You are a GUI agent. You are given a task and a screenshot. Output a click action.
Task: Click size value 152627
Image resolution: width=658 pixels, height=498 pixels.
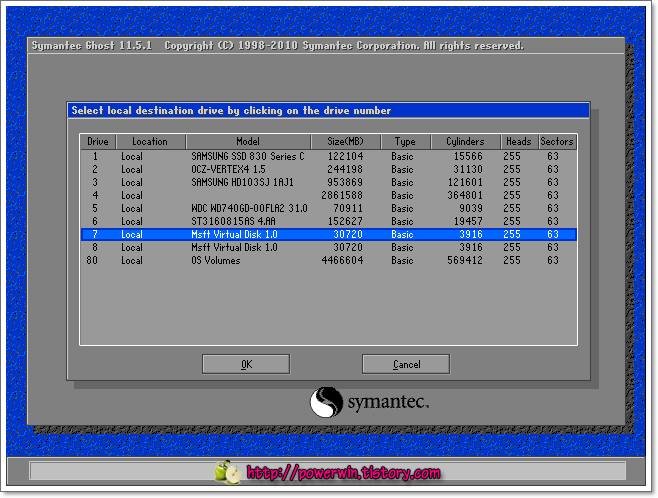click(345, 222)
